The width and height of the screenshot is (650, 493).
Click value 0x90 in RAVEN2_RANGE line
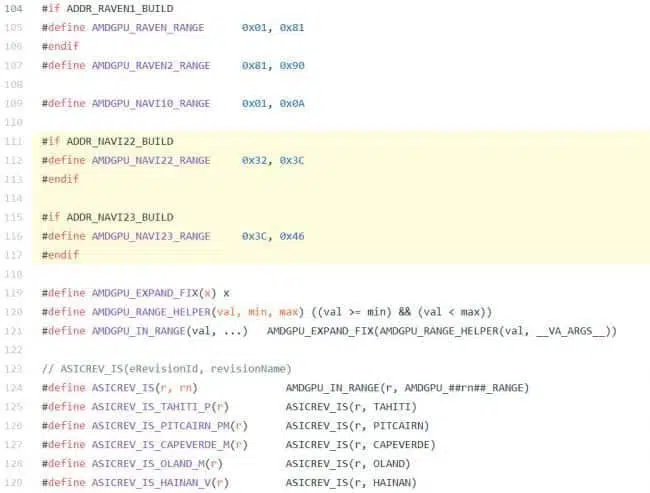[292, 66]
